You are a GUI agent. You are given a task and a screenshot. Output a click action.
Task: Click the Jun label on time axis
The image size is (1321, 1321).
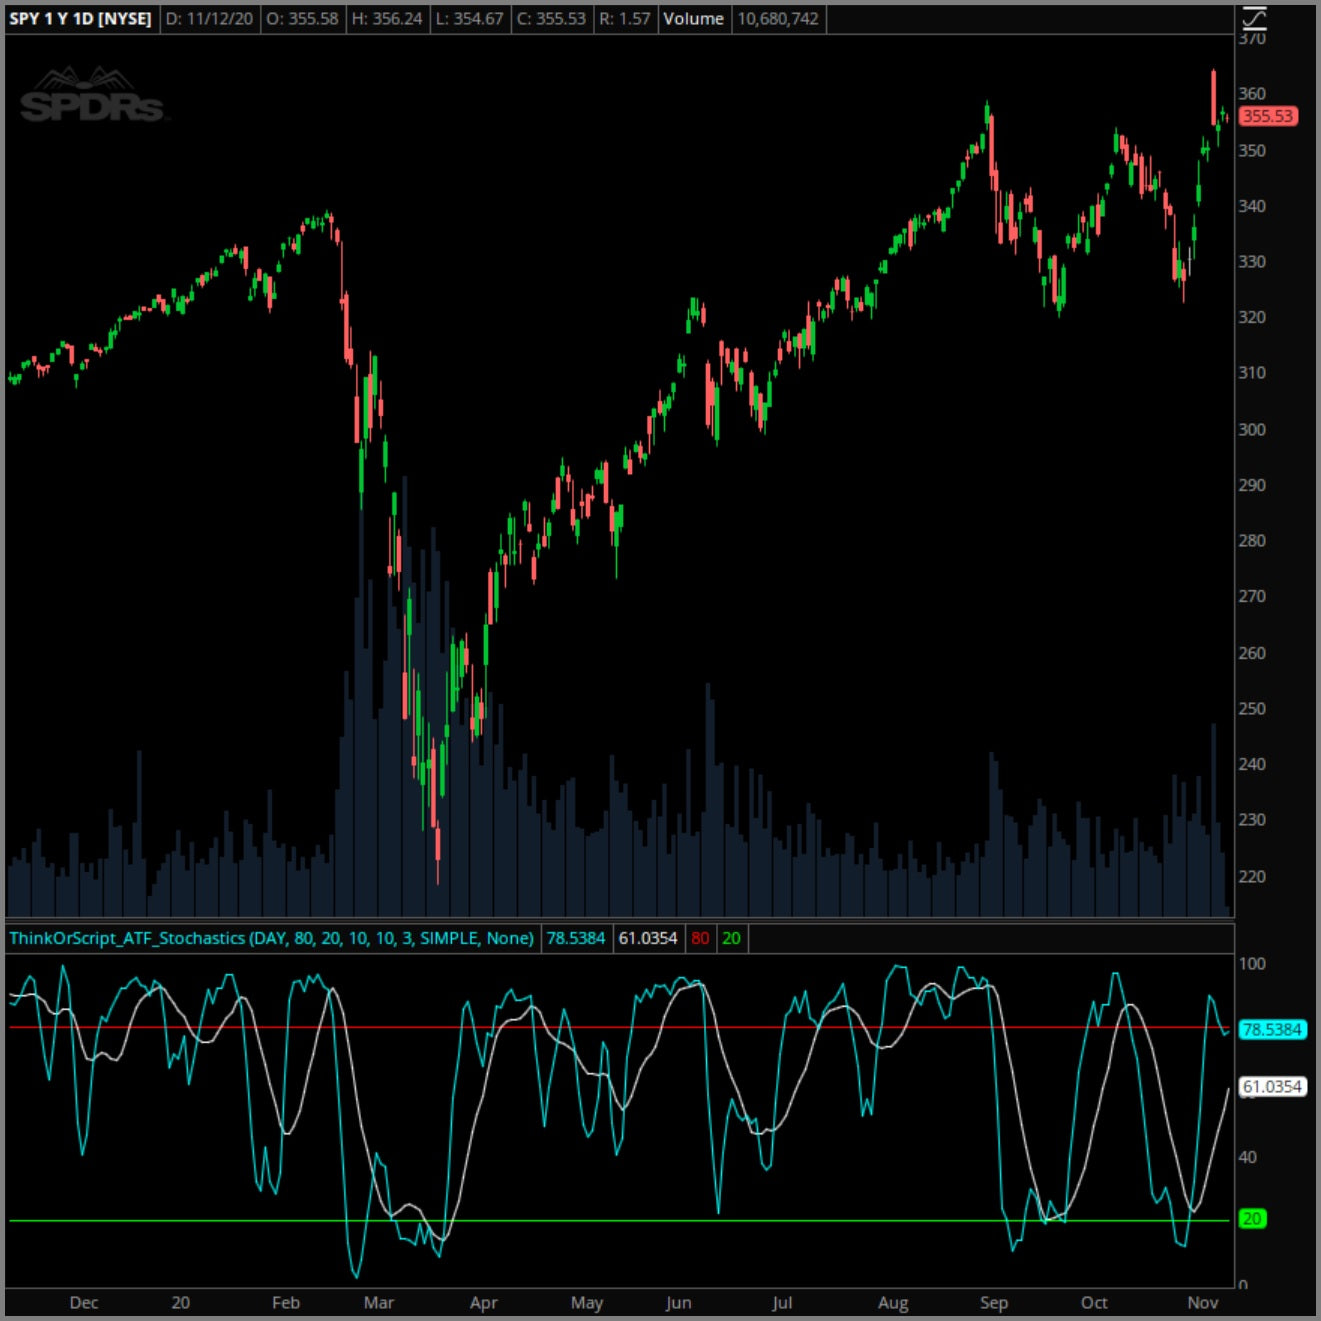pyautogui.click(x=678, y=1302)
